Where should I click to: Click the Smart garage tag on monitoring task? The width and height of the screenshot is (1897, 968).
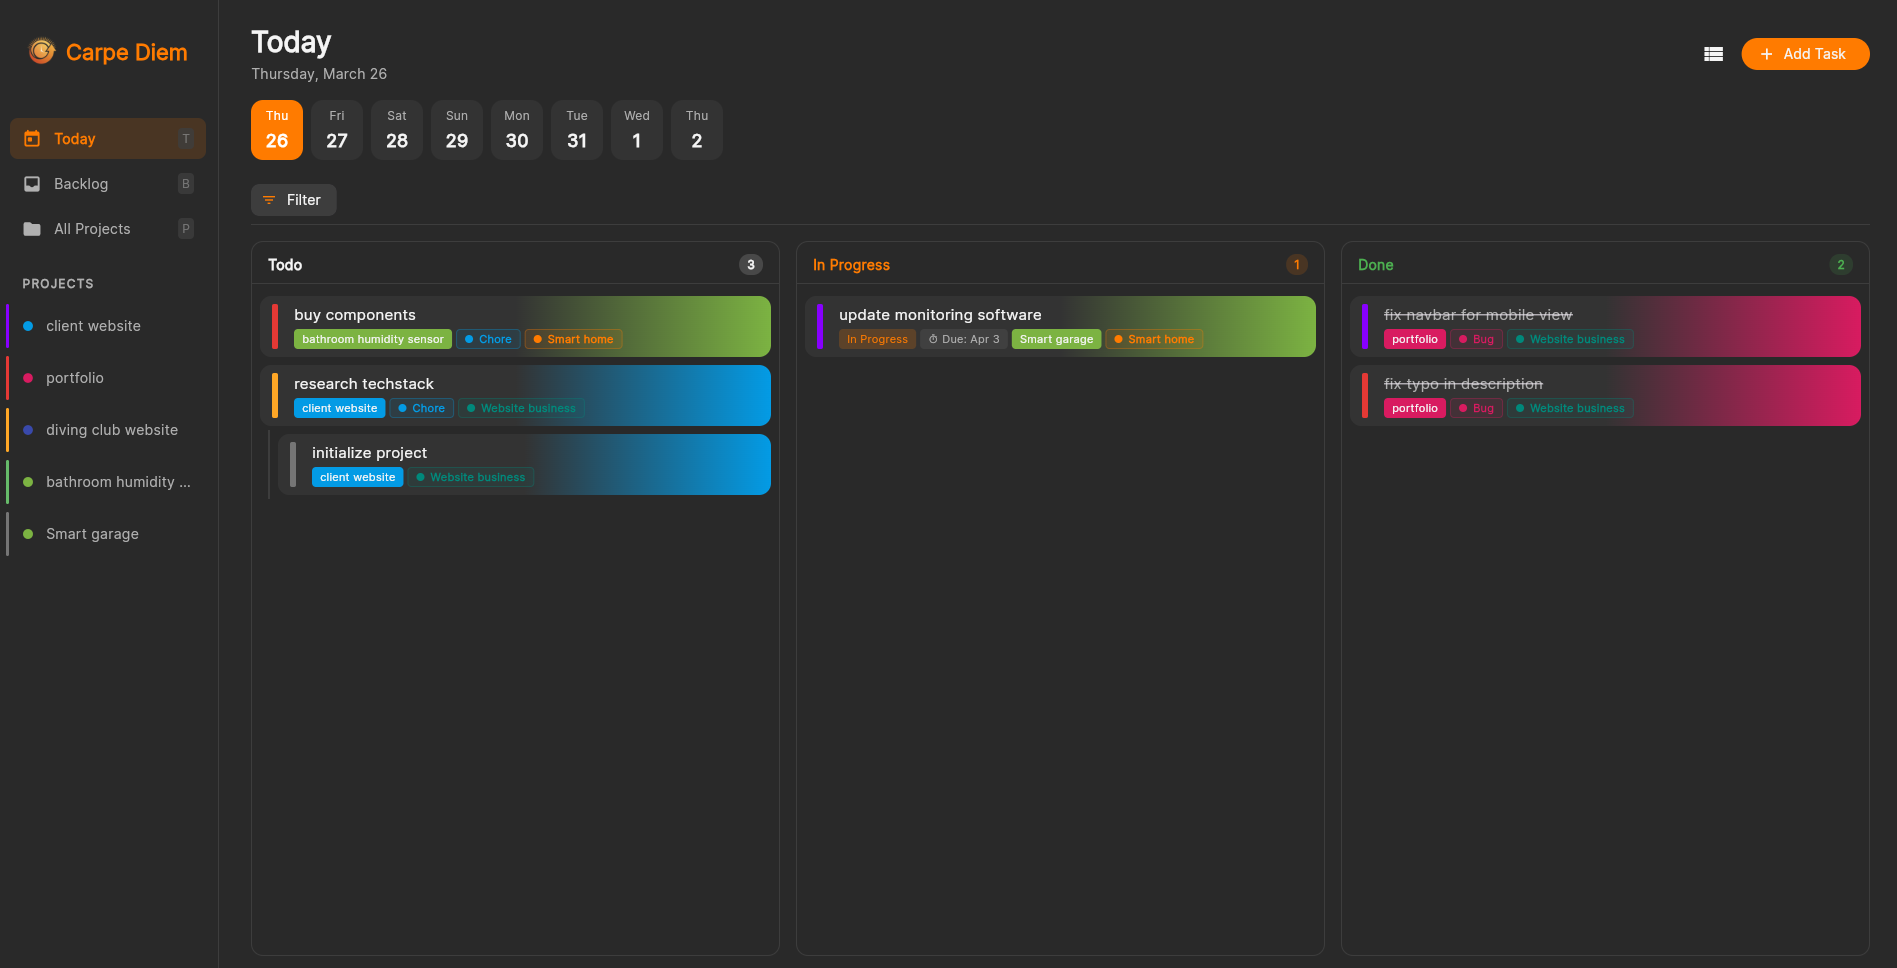pos(1056,340)
